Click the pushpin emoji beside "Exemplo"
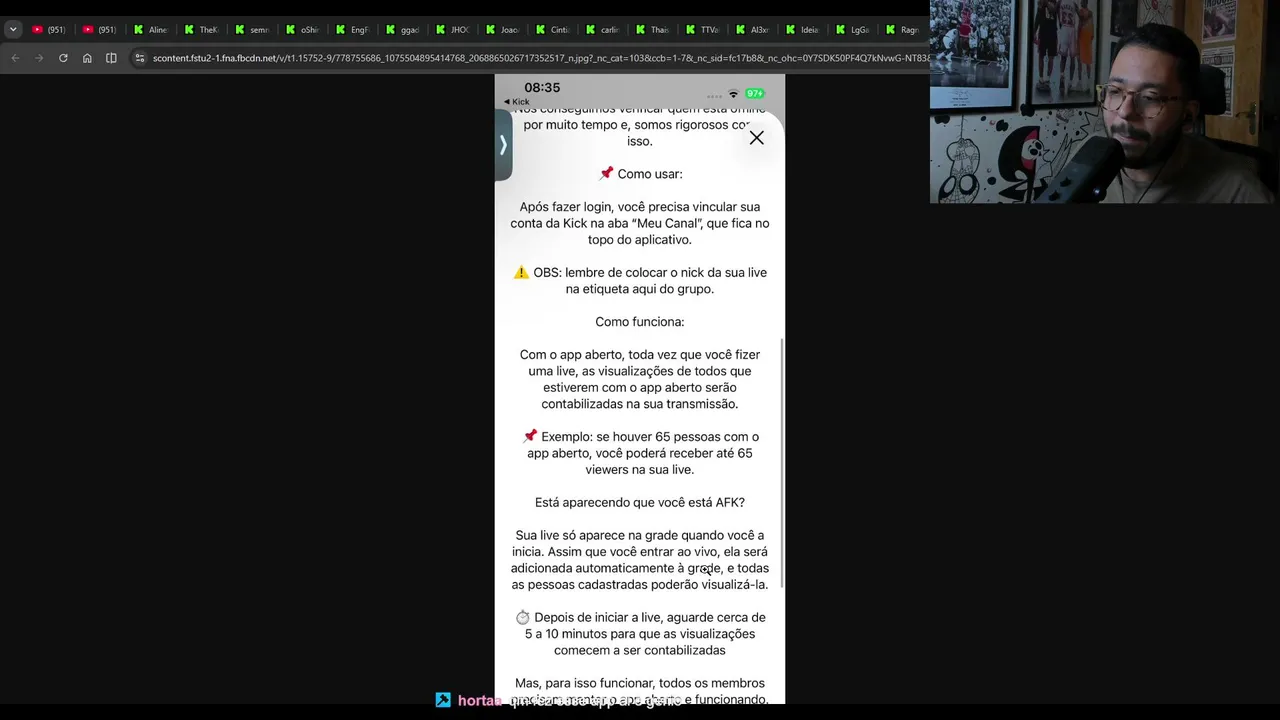1280x720 pixels. coord(530,437)
